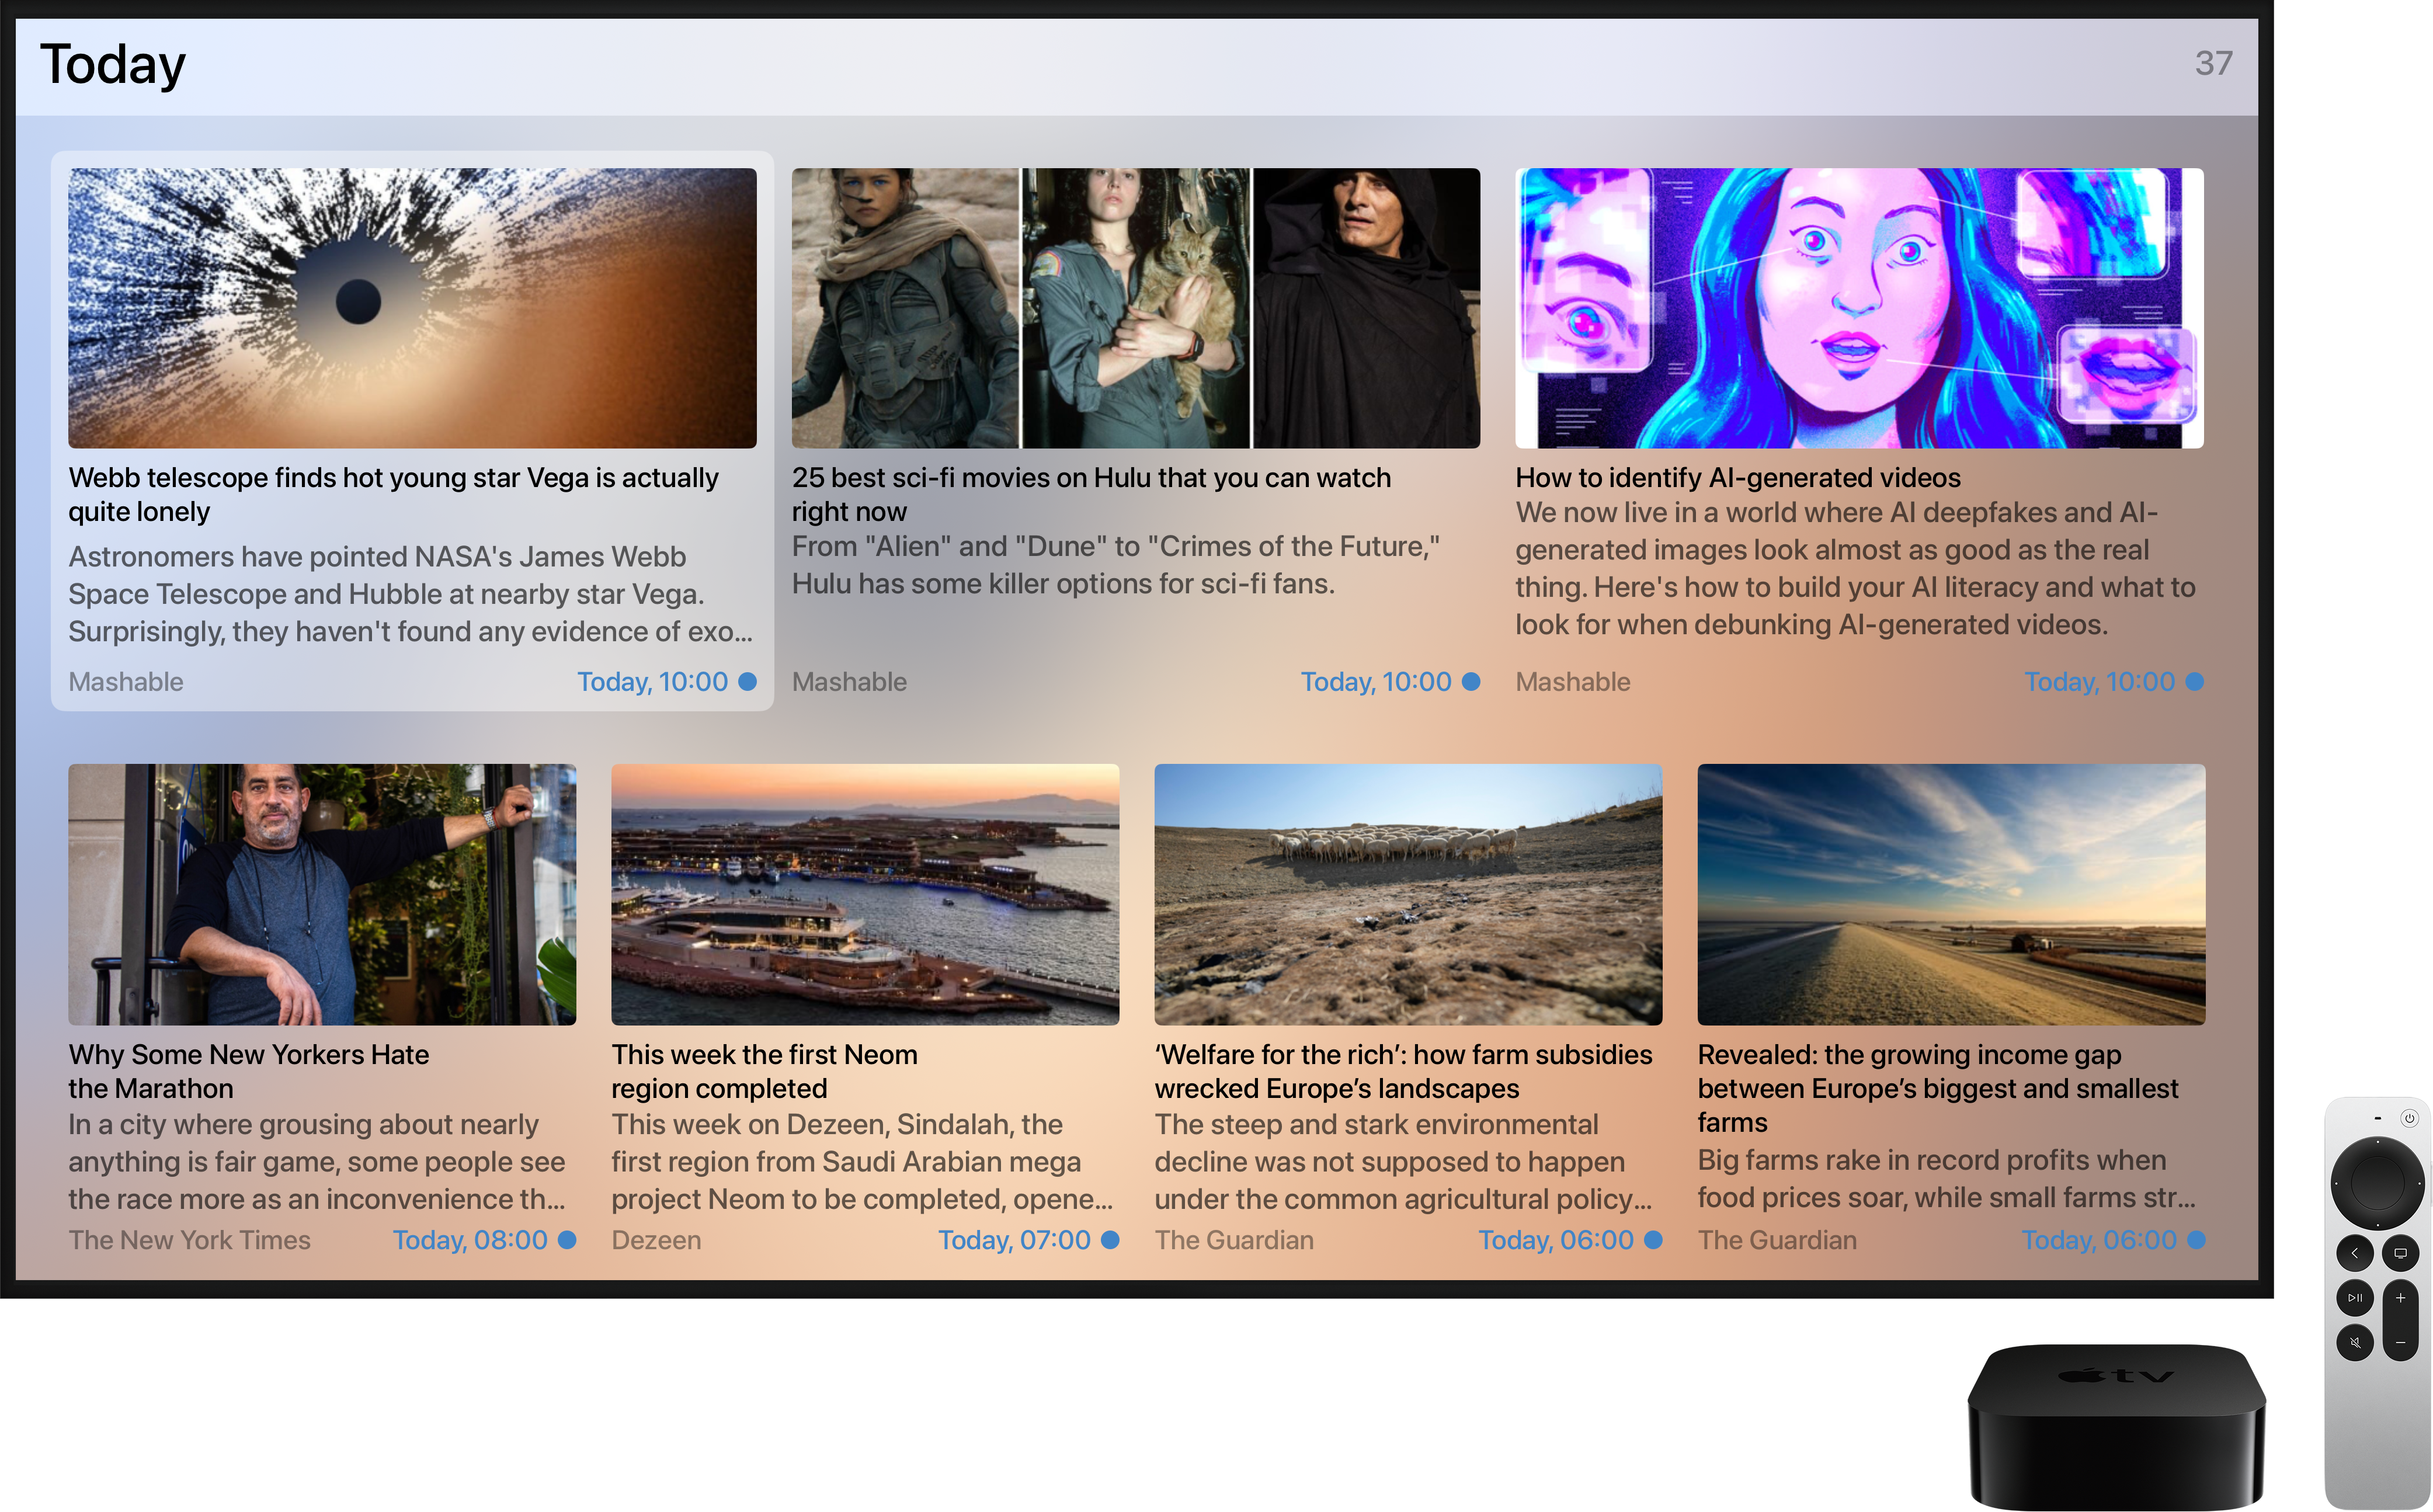This screenshot has width=2433, height=1512.
Task: Click unread dot on farm subsidies article
Action: pyautogui.click(x=1652, y=1239)
